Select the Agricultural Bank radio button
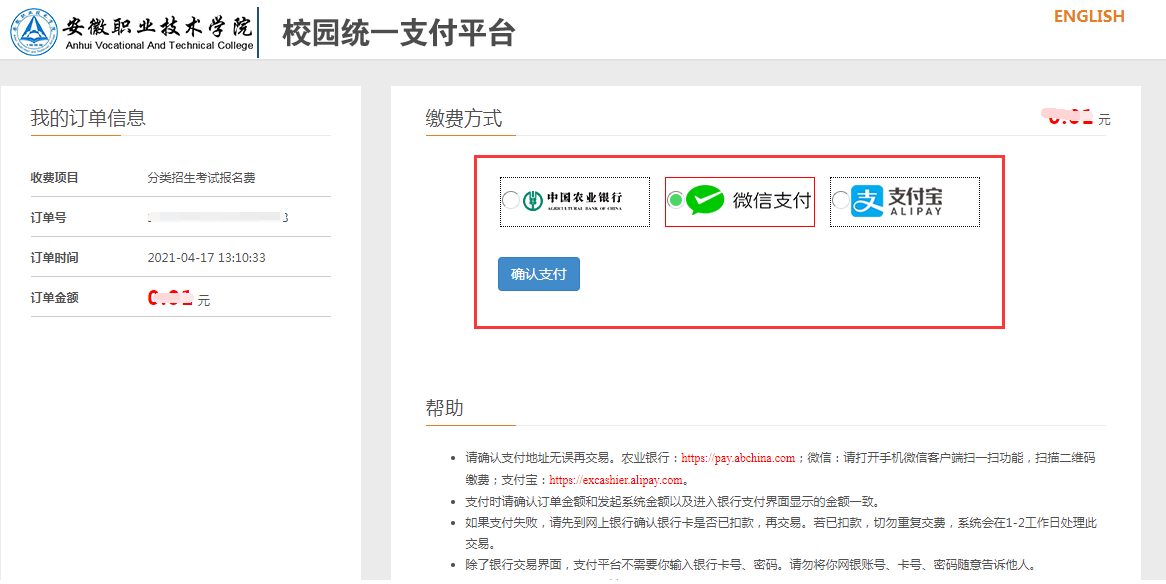1166x584 pixels. click(511, 201)
